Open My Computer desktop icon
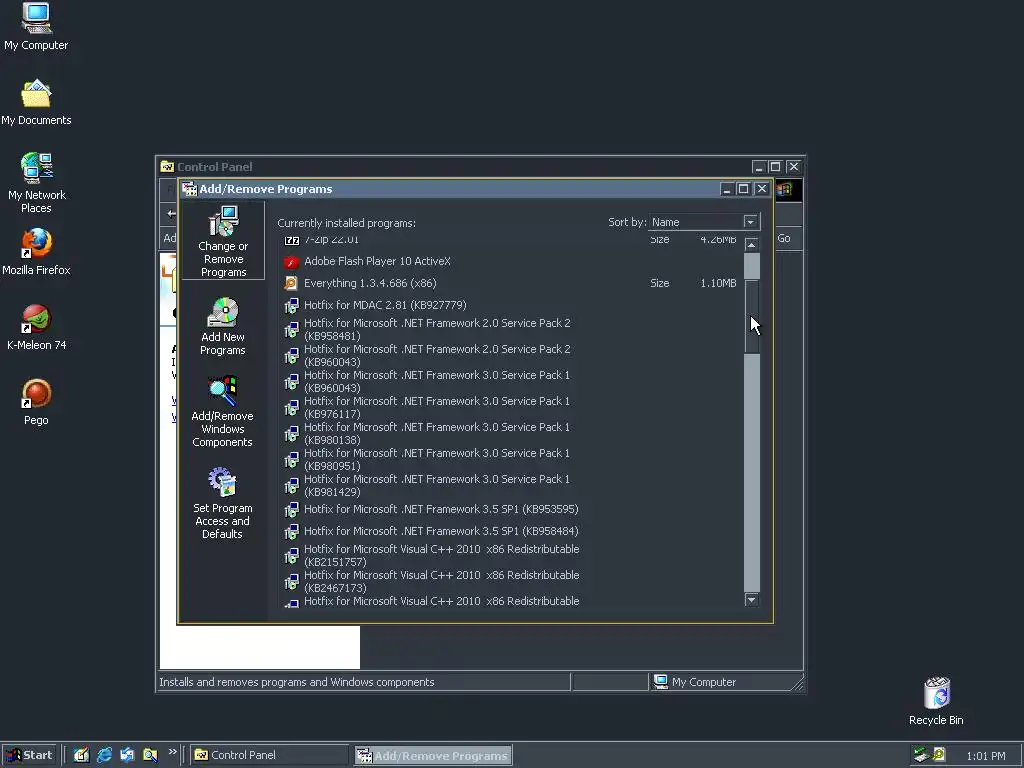This screenshot has width=1024, height=768. click(36, 26)
